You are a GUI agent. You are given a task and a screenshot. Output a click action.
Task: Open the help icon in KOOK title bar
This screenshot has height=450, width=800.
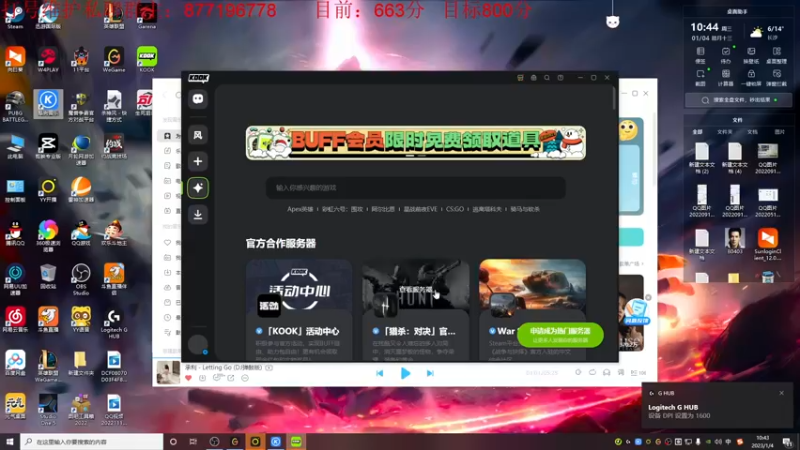pos(560,78)
